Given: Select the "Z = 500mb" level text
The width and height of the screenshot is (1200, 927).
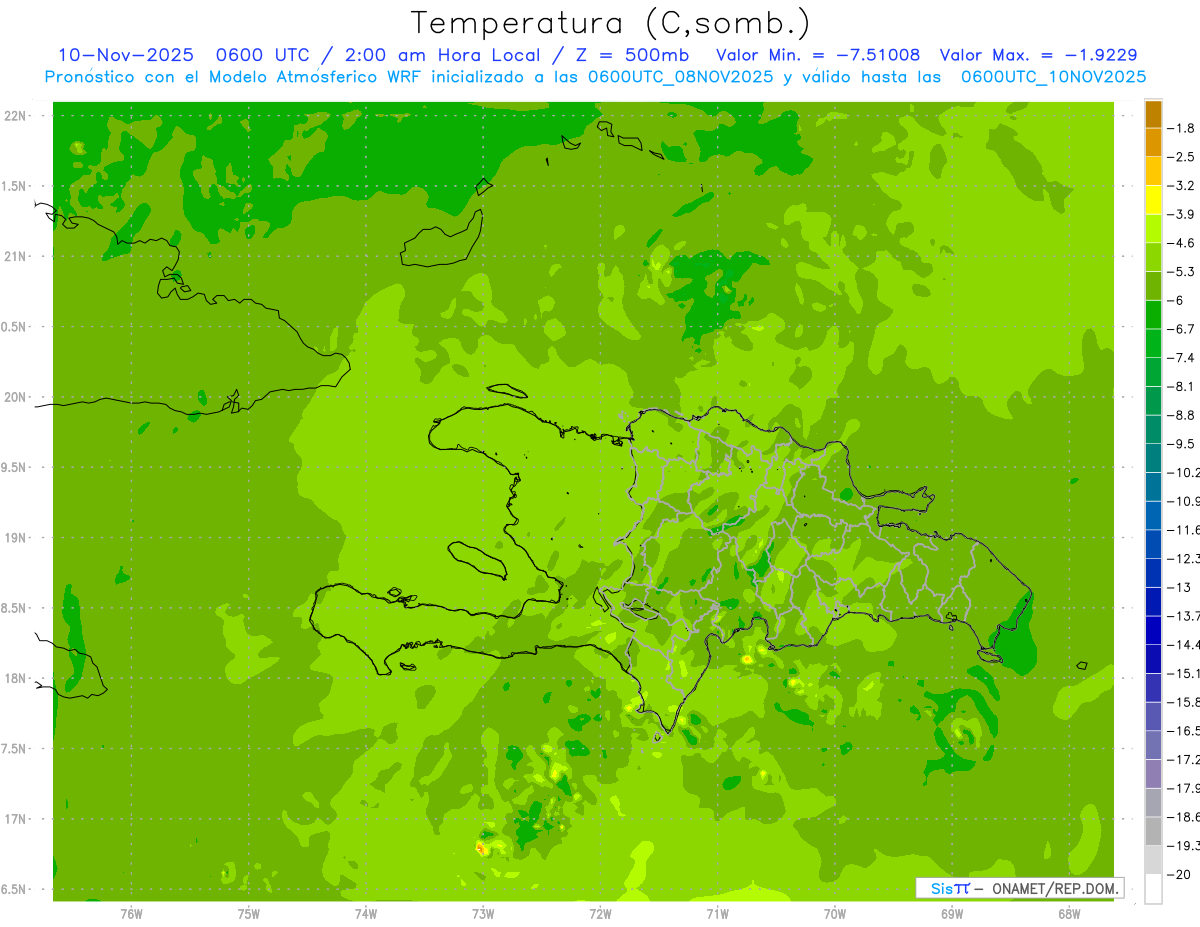Looking at the screenshot, I should [632, 55].
